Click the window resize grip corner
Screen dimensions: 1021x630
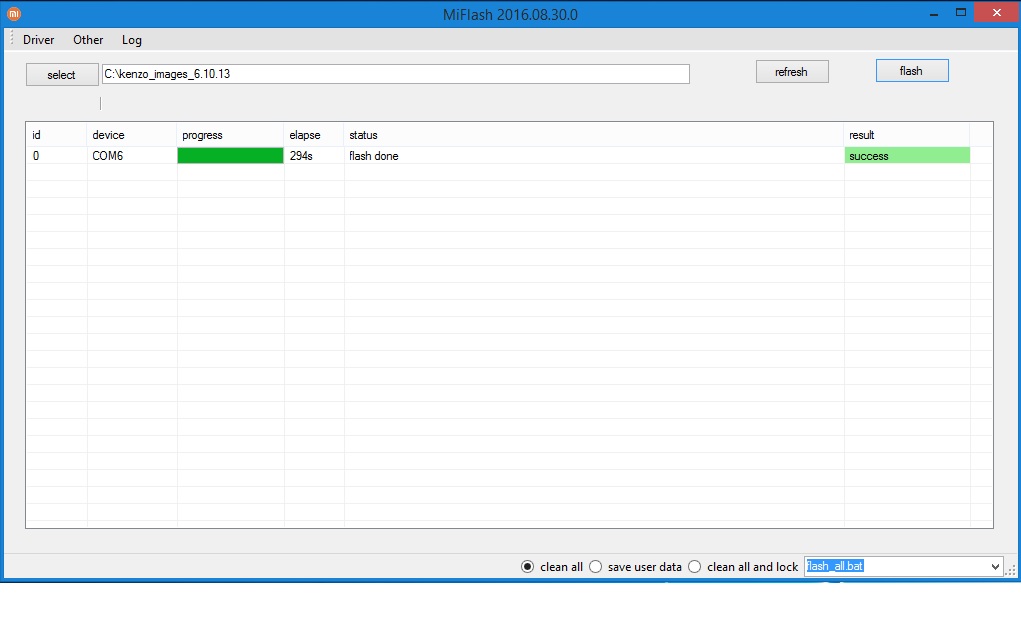coord(1011,570)
